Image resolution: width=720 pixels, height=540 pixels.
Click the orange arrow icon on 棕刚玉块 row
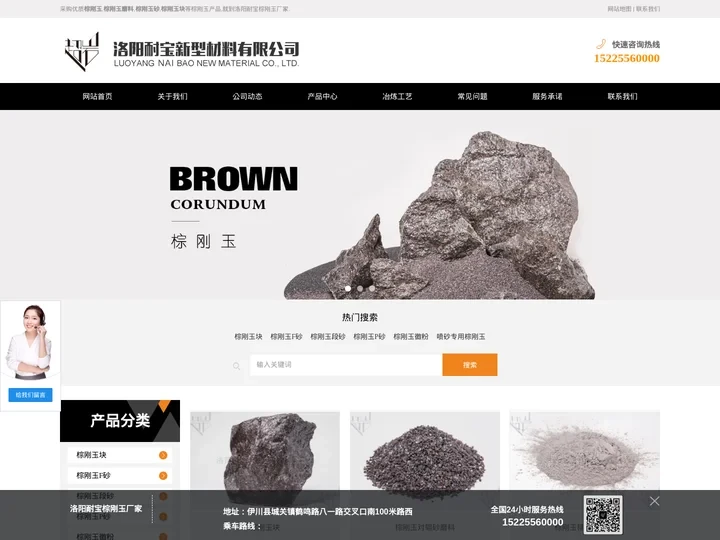coord(163,455)
